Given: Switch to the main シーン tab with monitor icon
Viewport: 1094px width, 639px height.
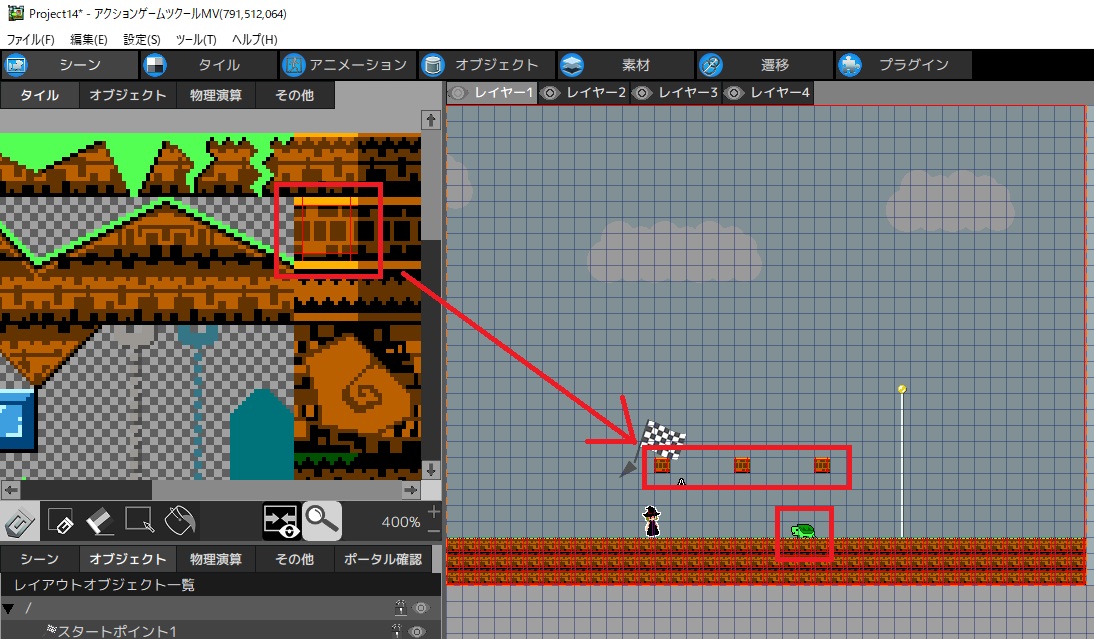Looking at the screenshot, I should (x=70, y=65).
